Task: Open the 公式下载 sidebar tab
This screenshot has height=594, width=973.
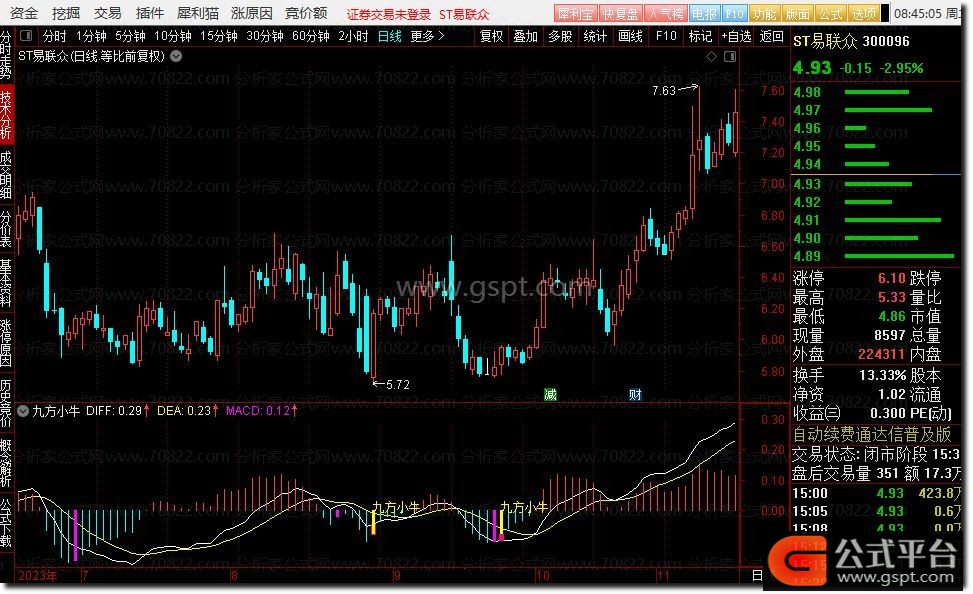Action: tap(6, 521)
